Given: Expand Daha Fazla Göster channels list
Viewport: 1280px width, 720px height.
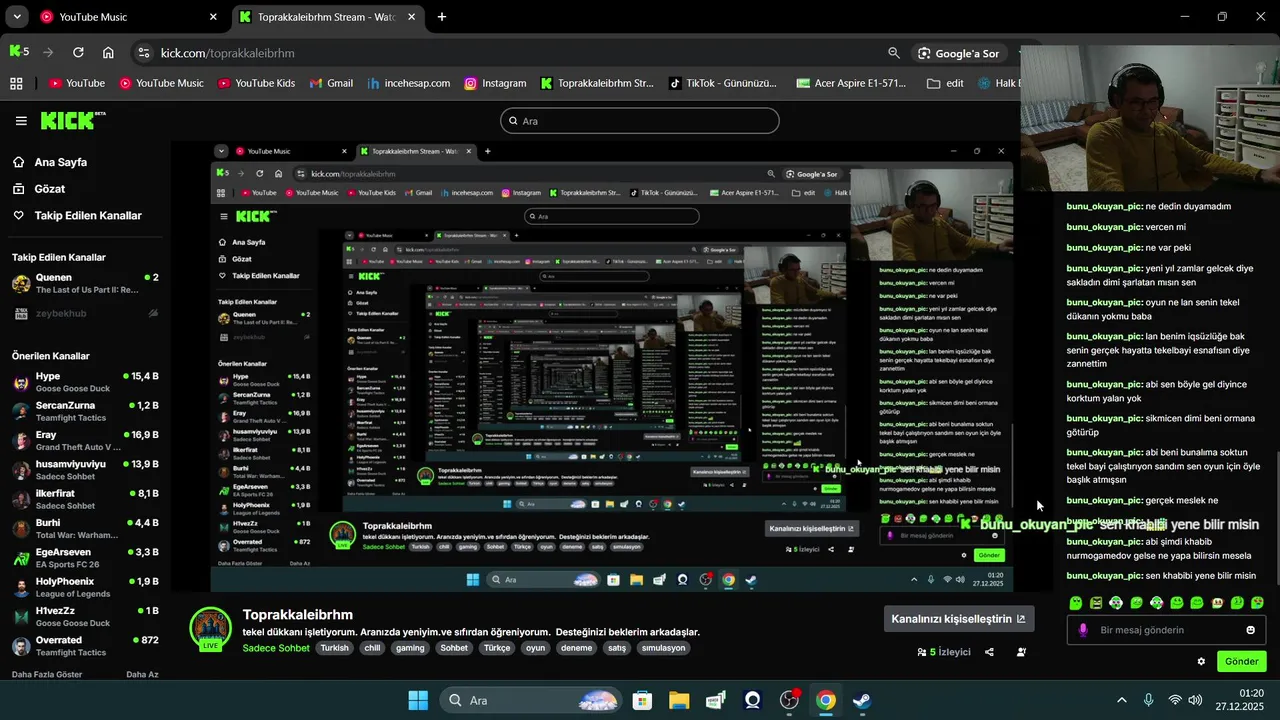Looking at the screenshot, I should coord(47,674).
